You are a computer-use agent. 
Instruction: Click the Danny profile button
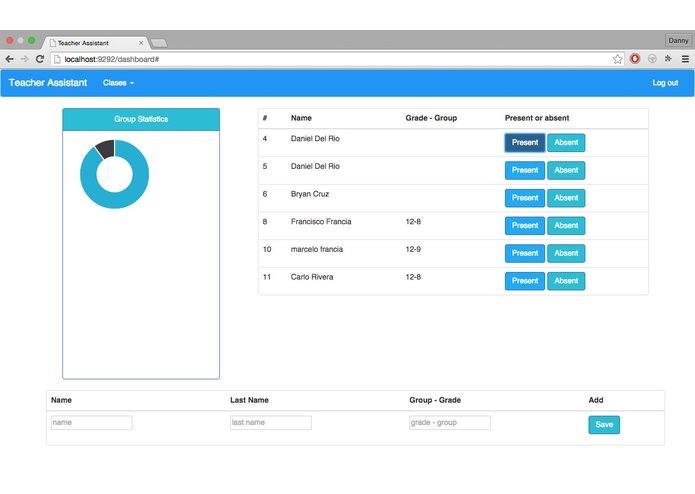click(678, 40)
